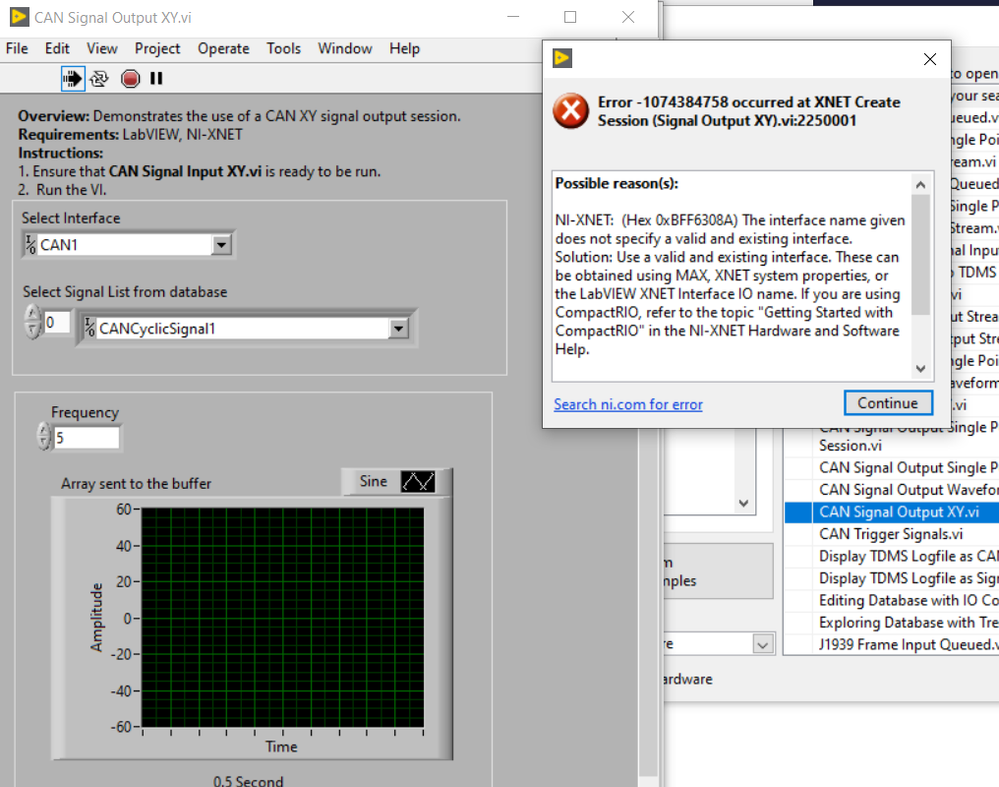The width and height of the screenshot is (999, 787).
Task: Click the Time axis label
Action: coord(282,746)
